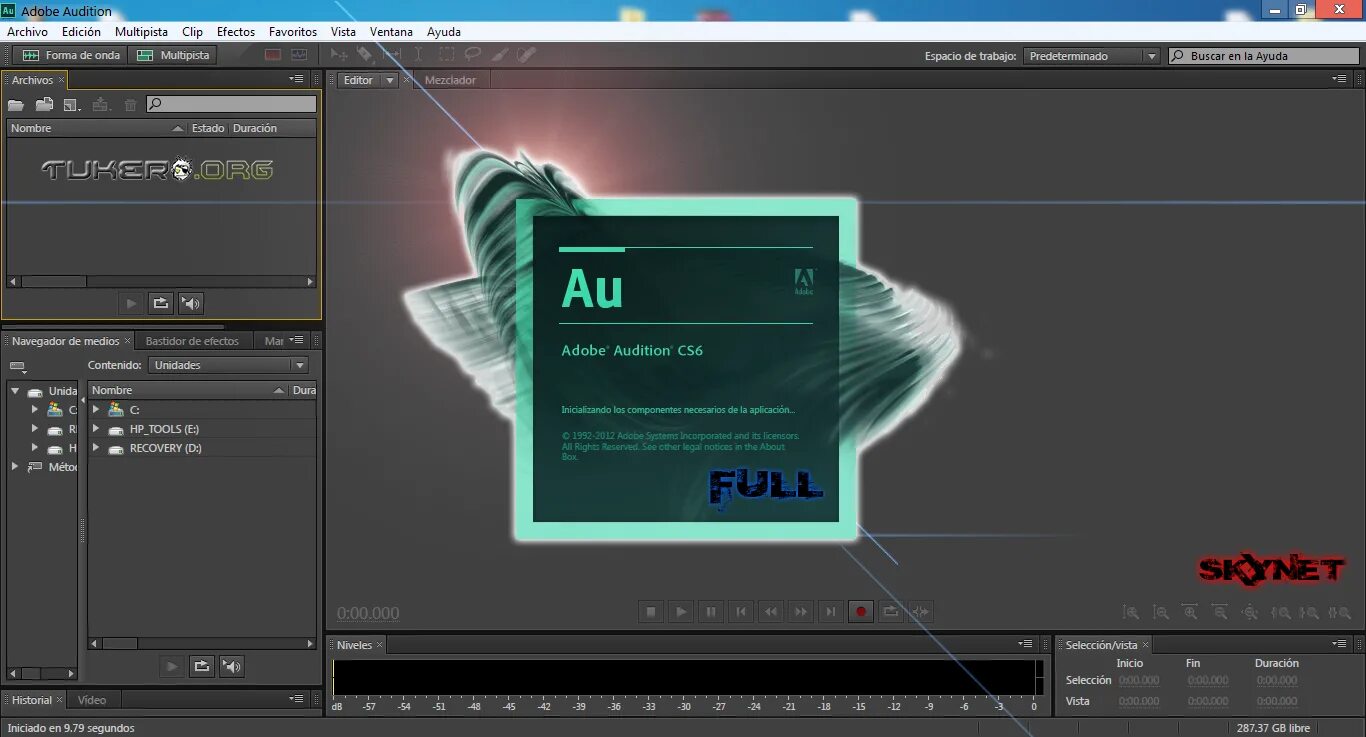Screen dimensions: 1366x737
Task: Open the Archivos panel options menu
Action: click(297, 79)
